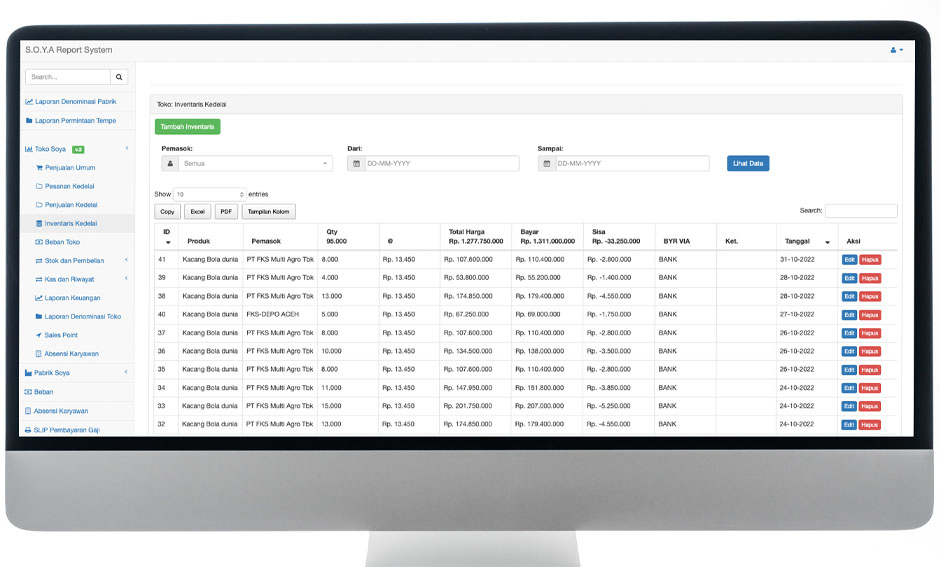Click Edit for row ID 40

click(x=849, y=315)
